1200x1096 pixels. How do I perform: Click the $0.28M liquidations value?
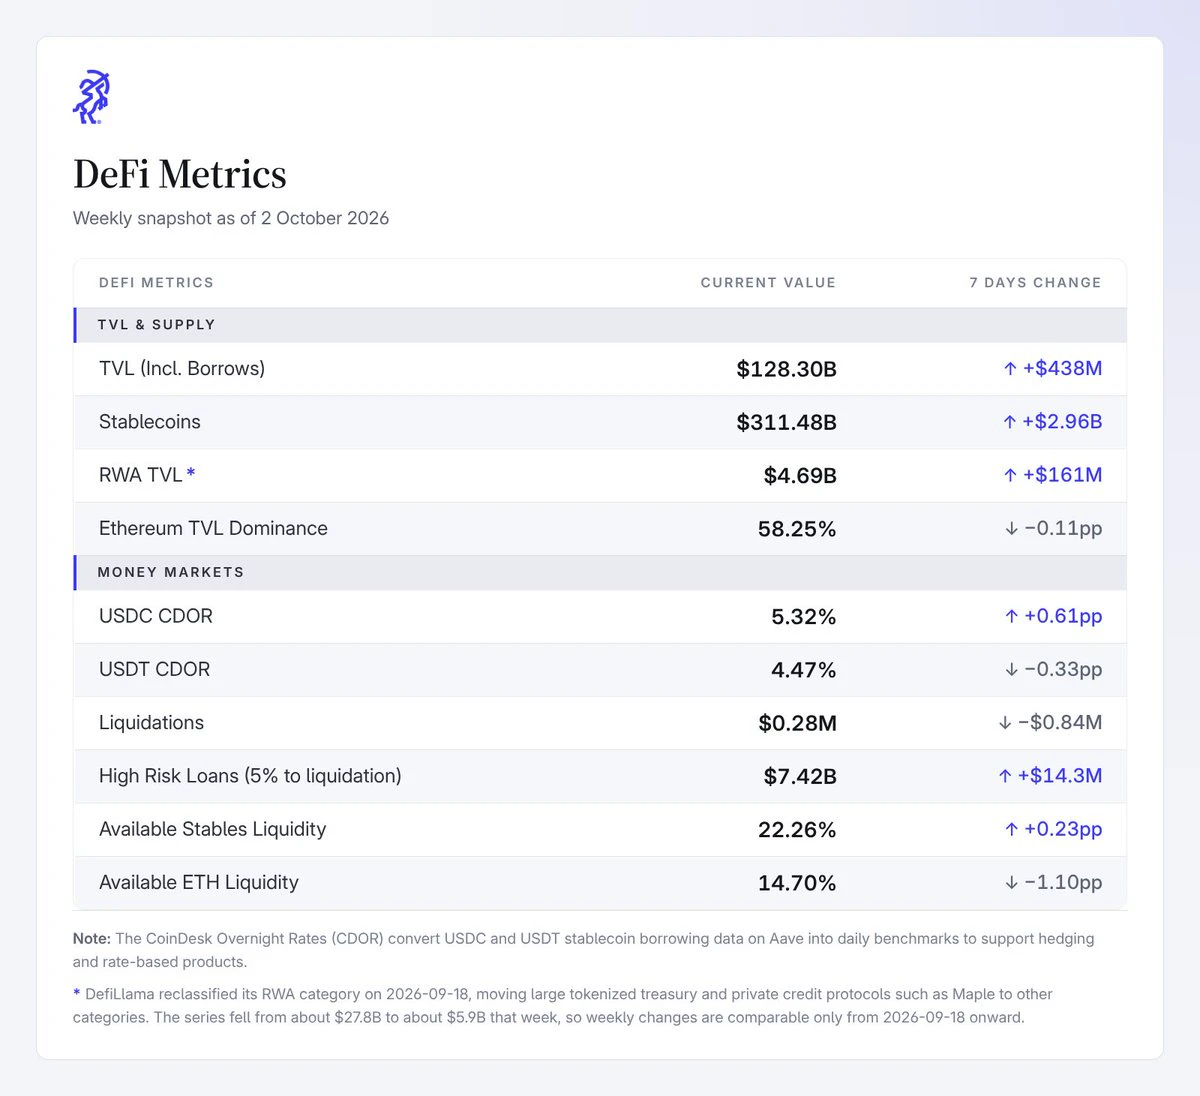pyautogui.click(x=798, y=723)
